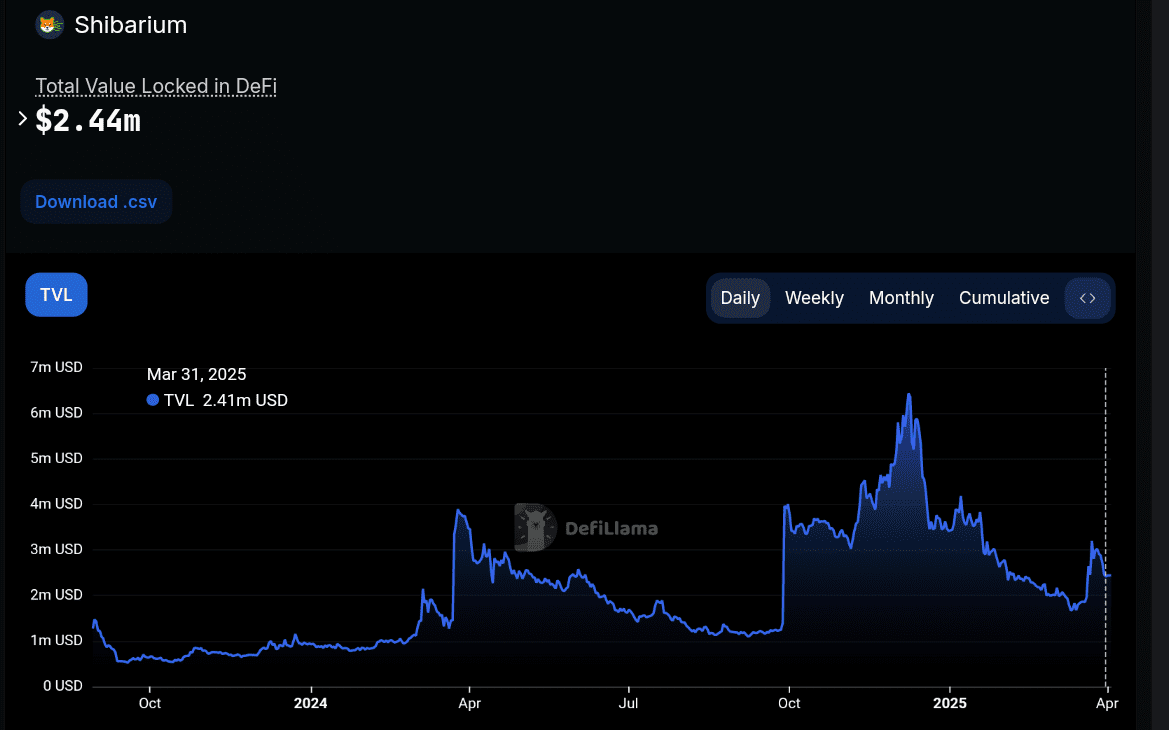1169x730 pixels.
Task: Click the 2025 x-axis label
Action: coord(950,703)
